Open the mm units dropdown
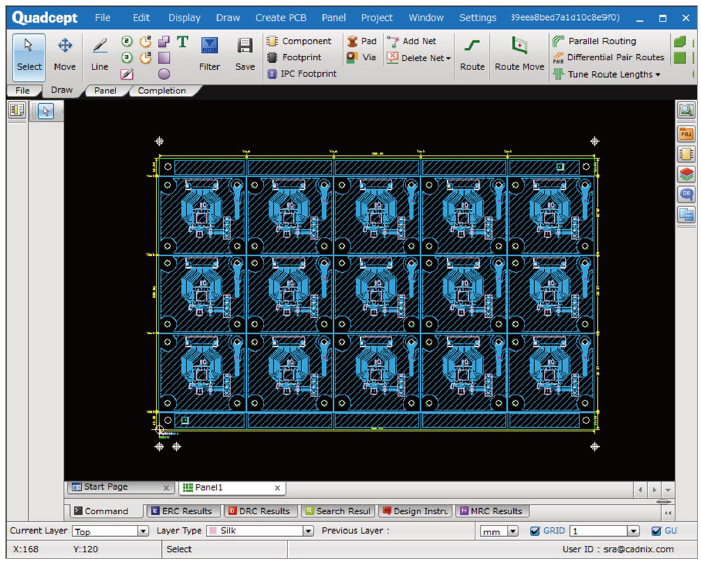 coord(513,531)
